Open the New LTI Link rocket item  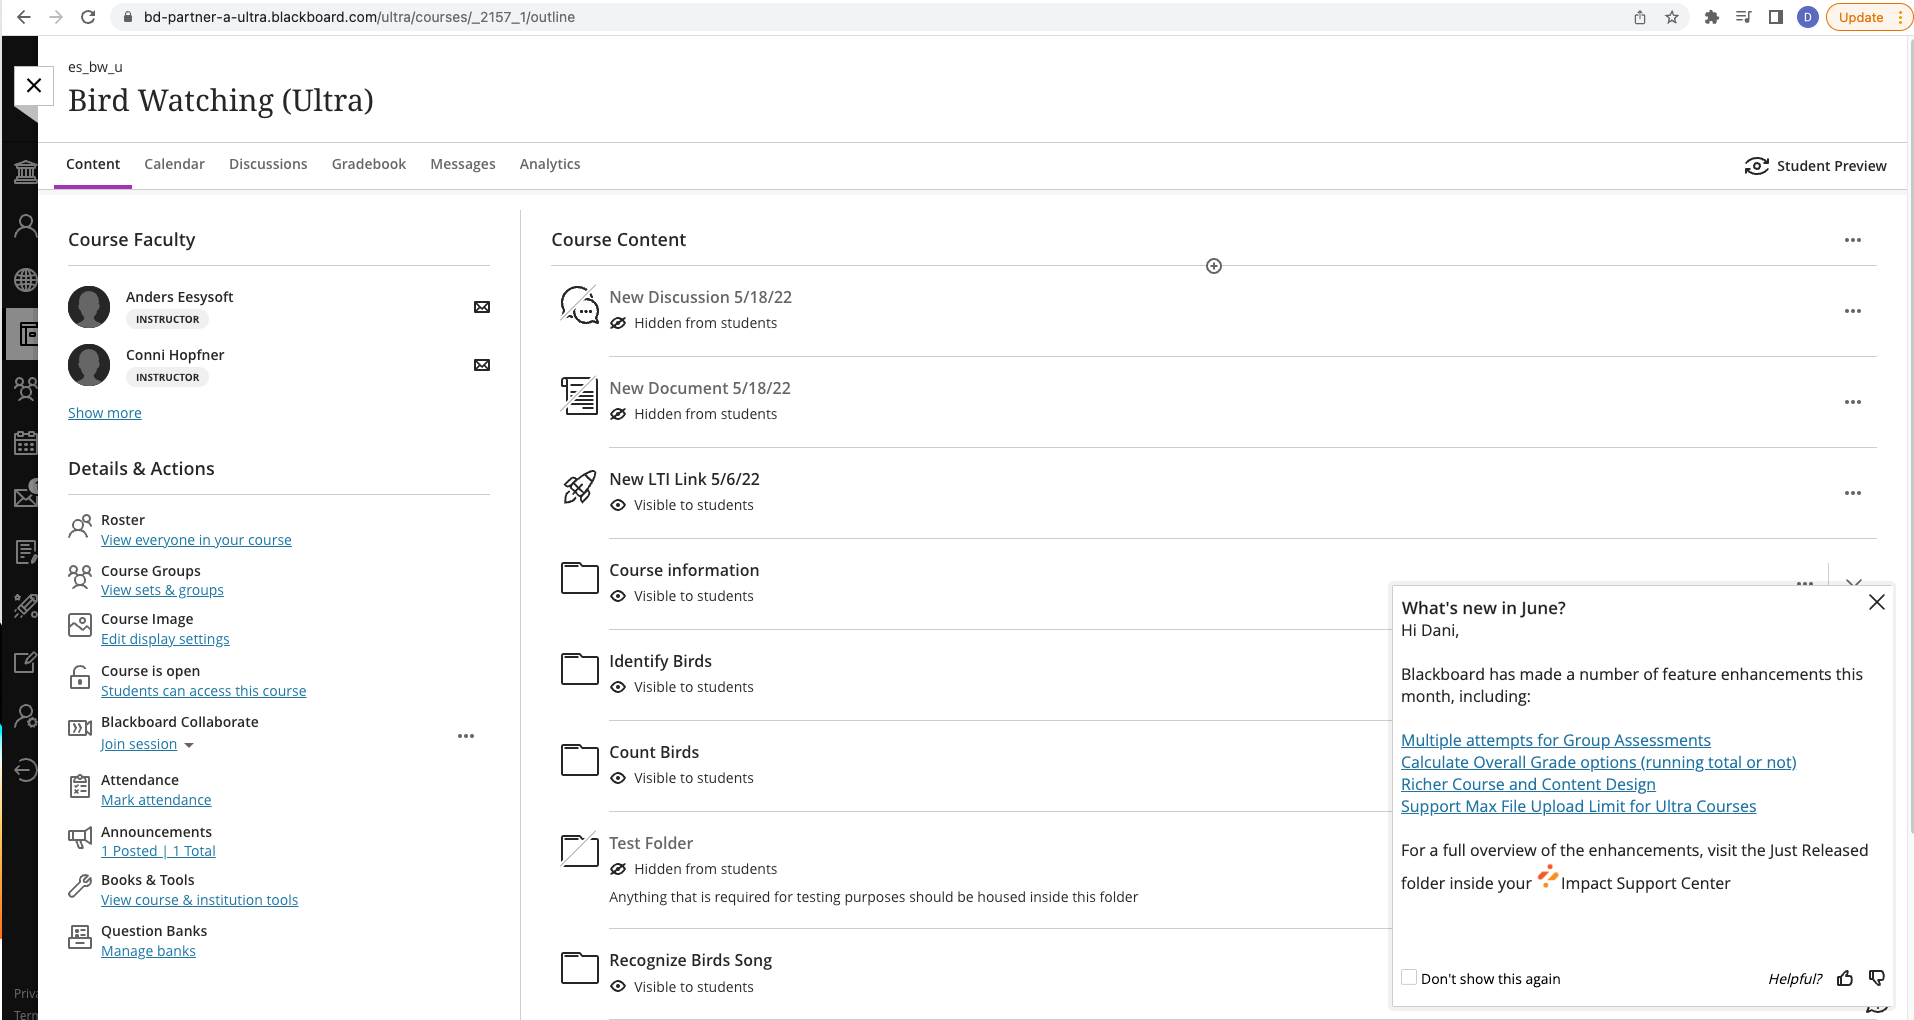click(x=684, y=479)
